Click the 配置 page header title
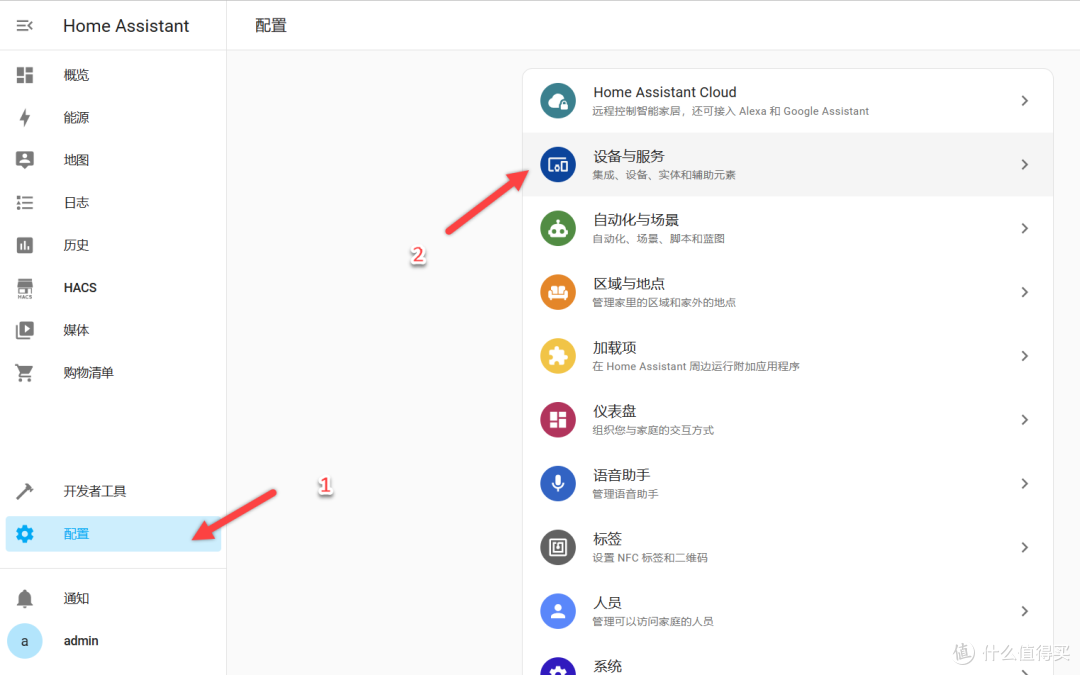The image size is (1080, 675). point(271,25)
